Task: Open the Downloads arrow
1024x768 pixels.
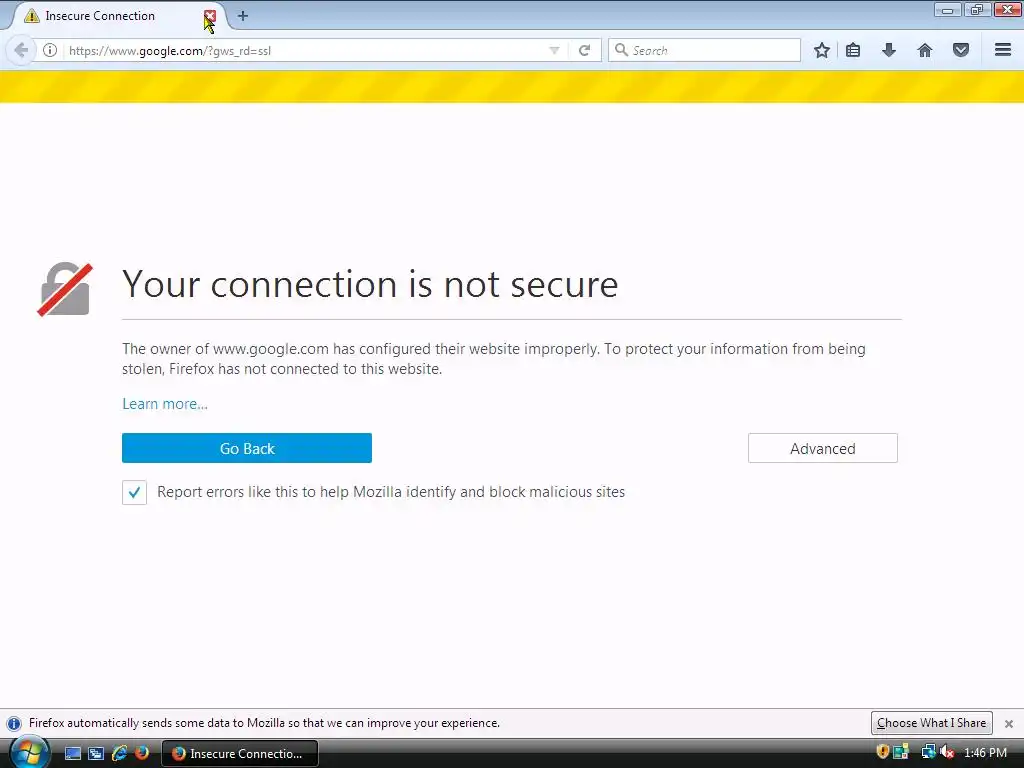Action: 889,50
